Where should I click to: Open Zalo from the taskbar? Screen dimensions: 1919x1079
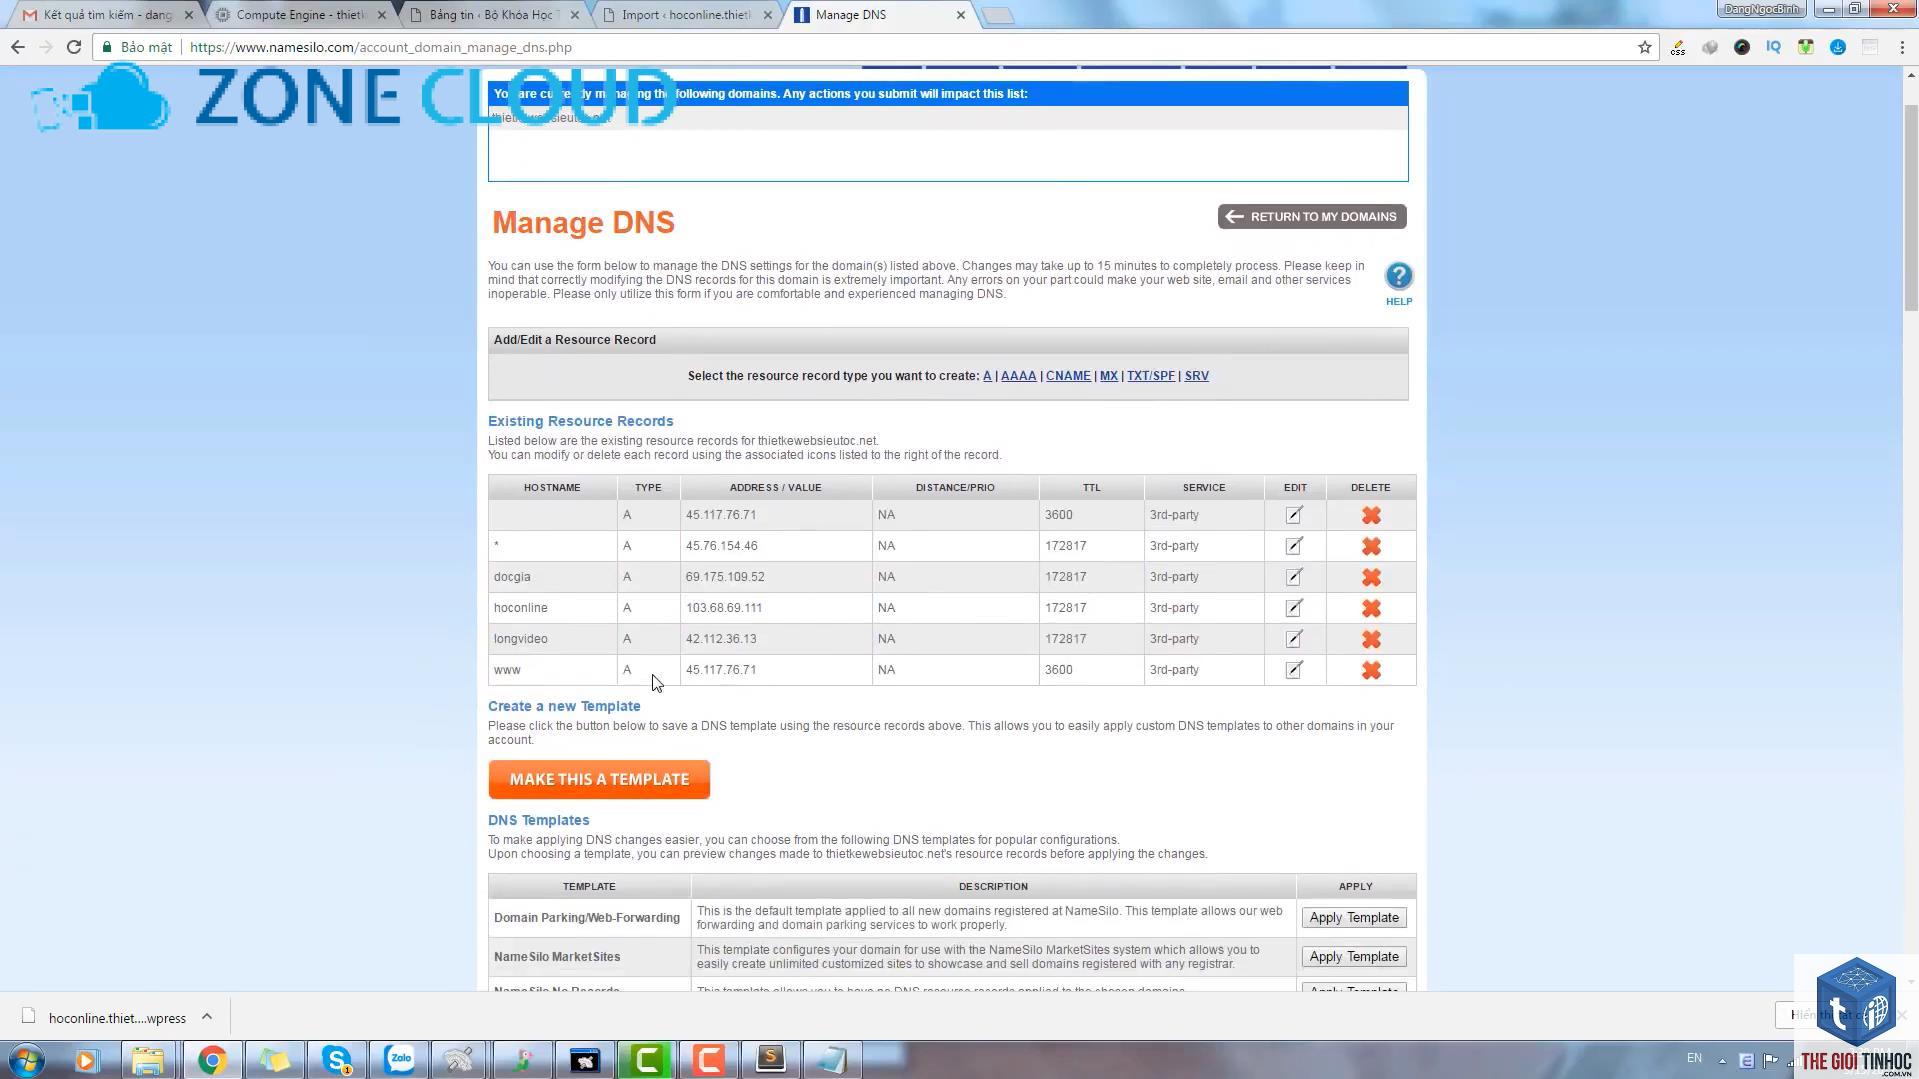(400, 1060)
